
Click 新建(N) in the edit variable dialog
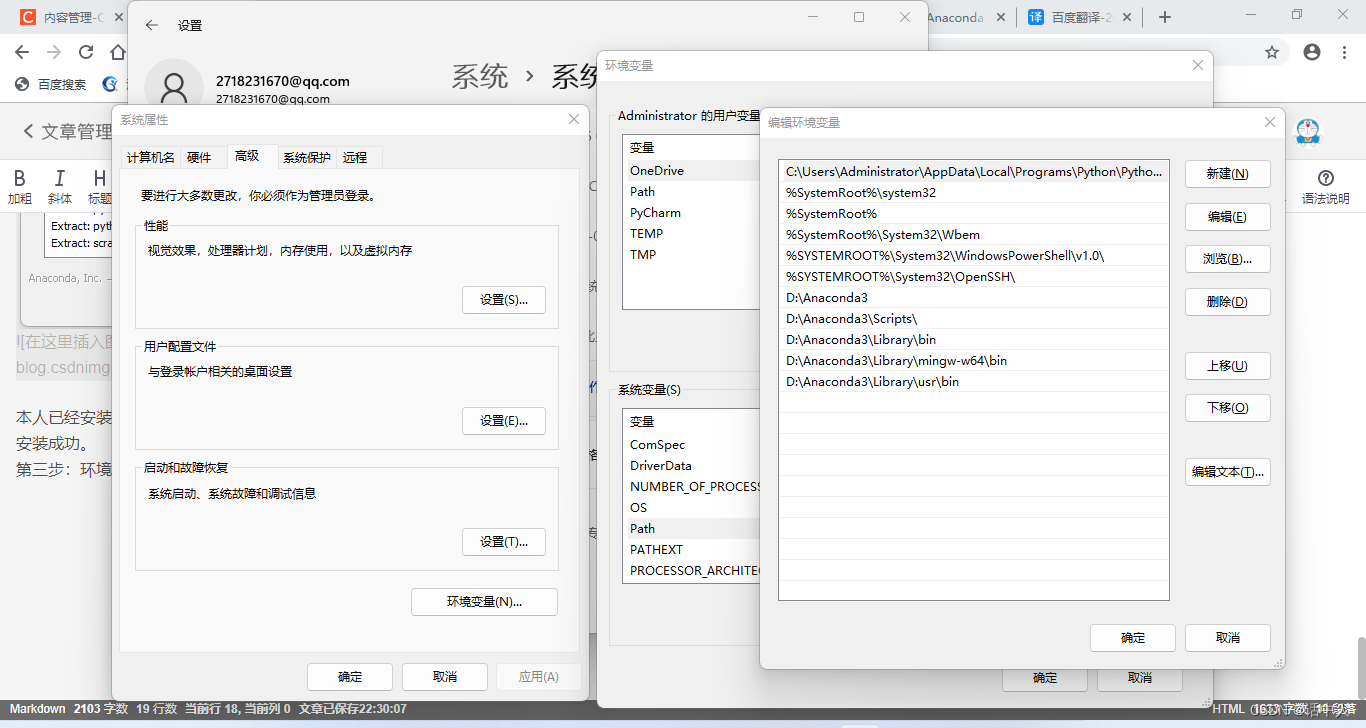(x=1227, y=174)
